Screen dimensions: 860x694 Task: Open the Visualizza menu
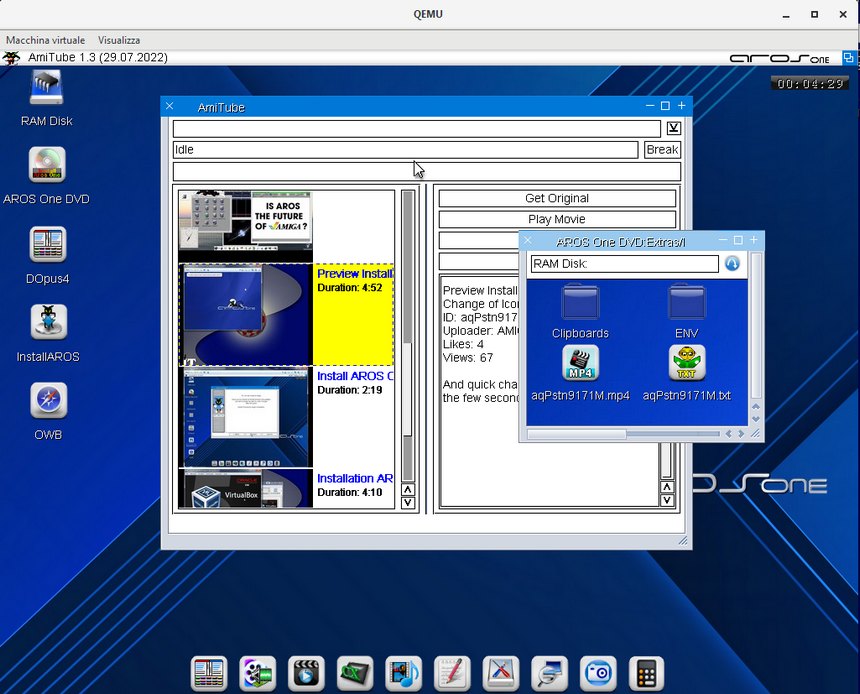click(x=119, y=40)
